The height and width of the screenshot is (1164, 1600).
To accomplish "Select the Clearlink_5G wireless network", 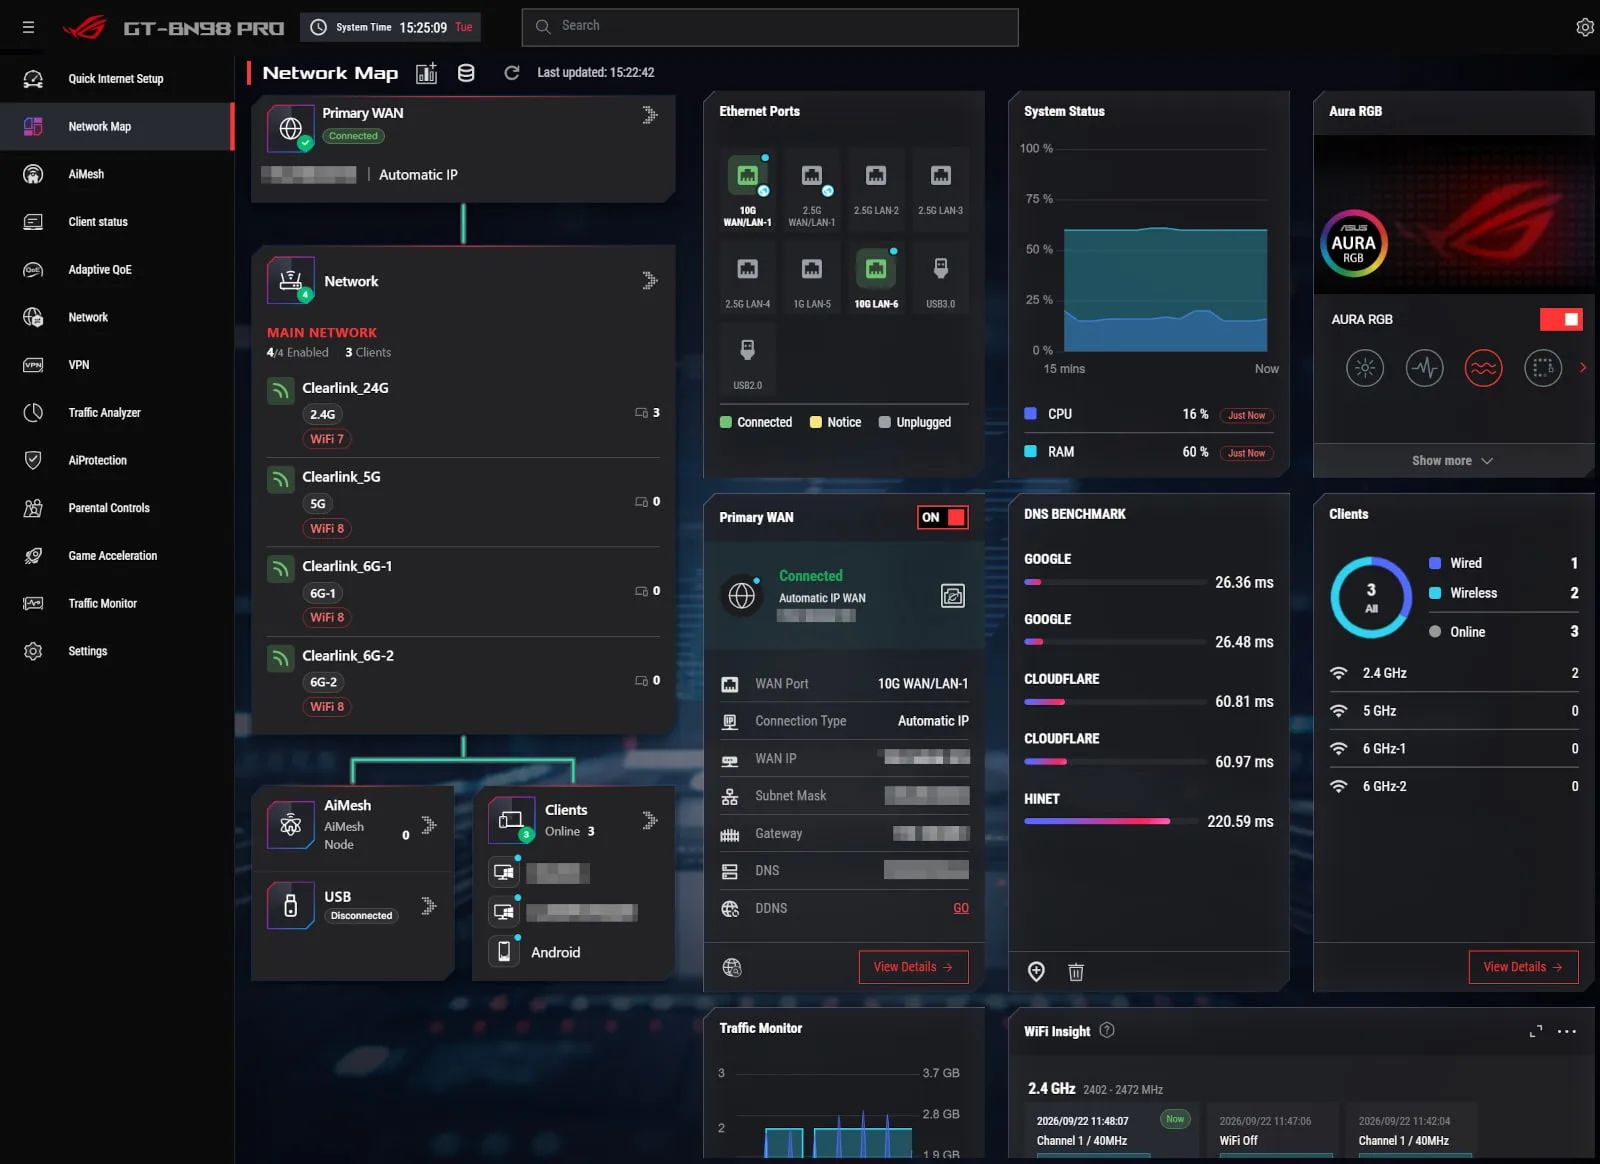I will 463,502.
